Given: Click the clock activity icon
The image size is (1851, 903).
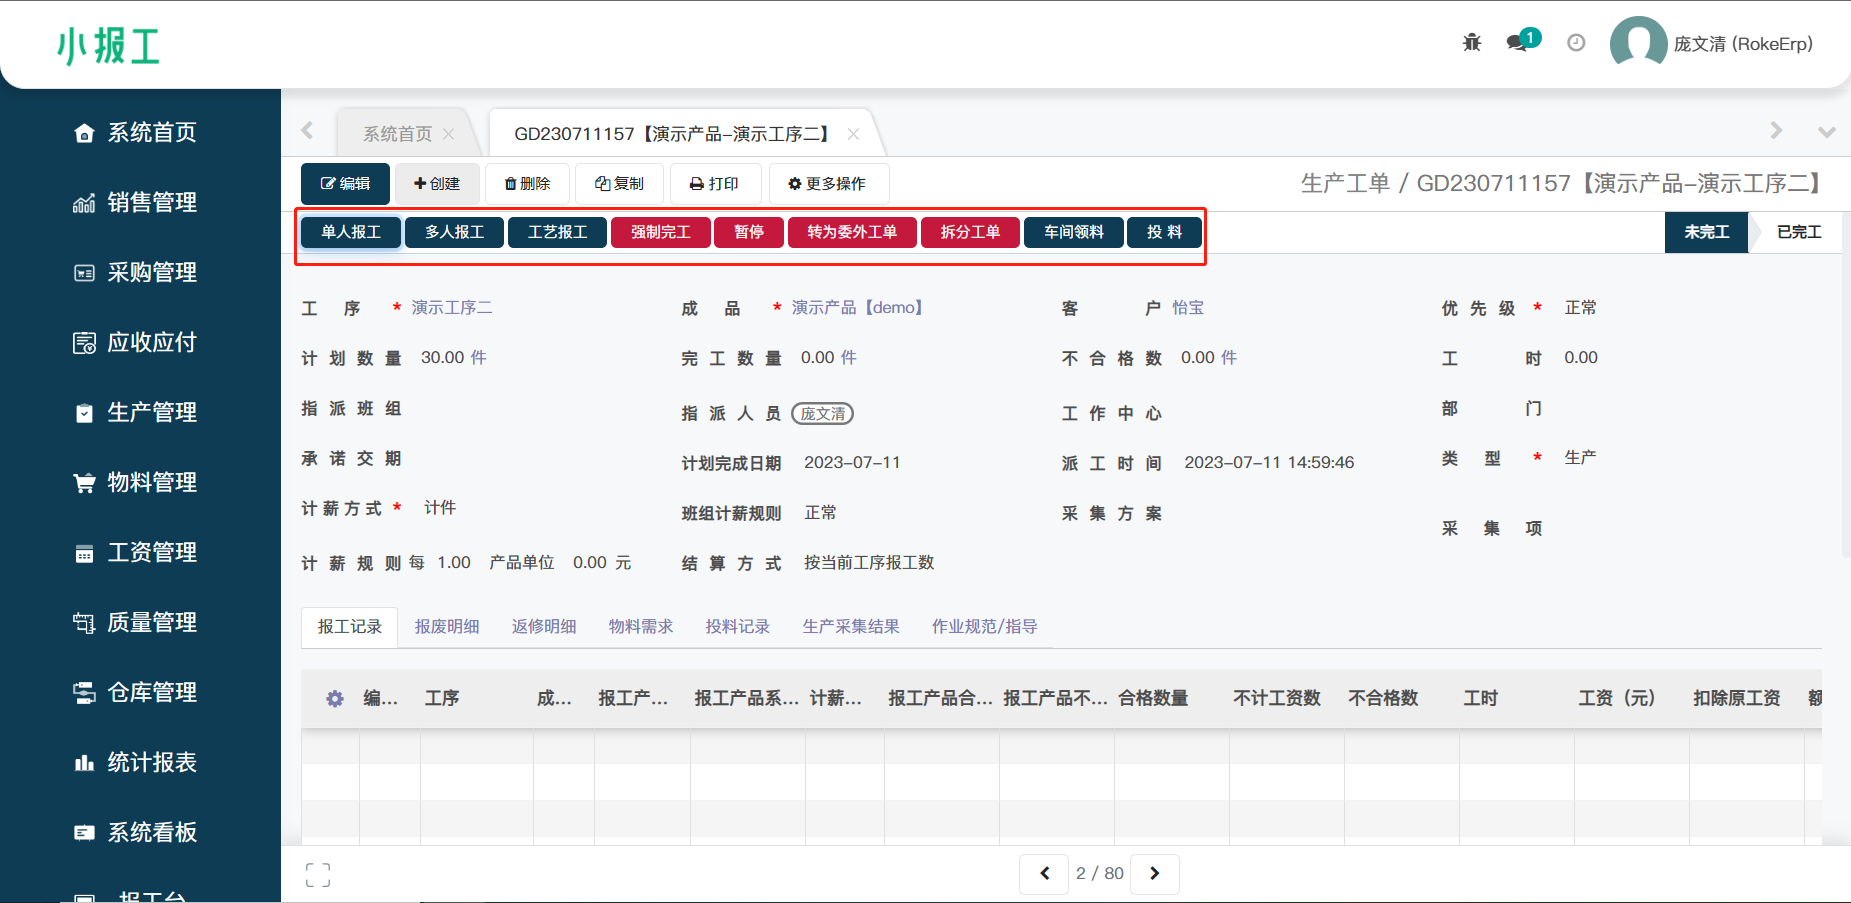Looking at the screenshot, I should 1576,43.
